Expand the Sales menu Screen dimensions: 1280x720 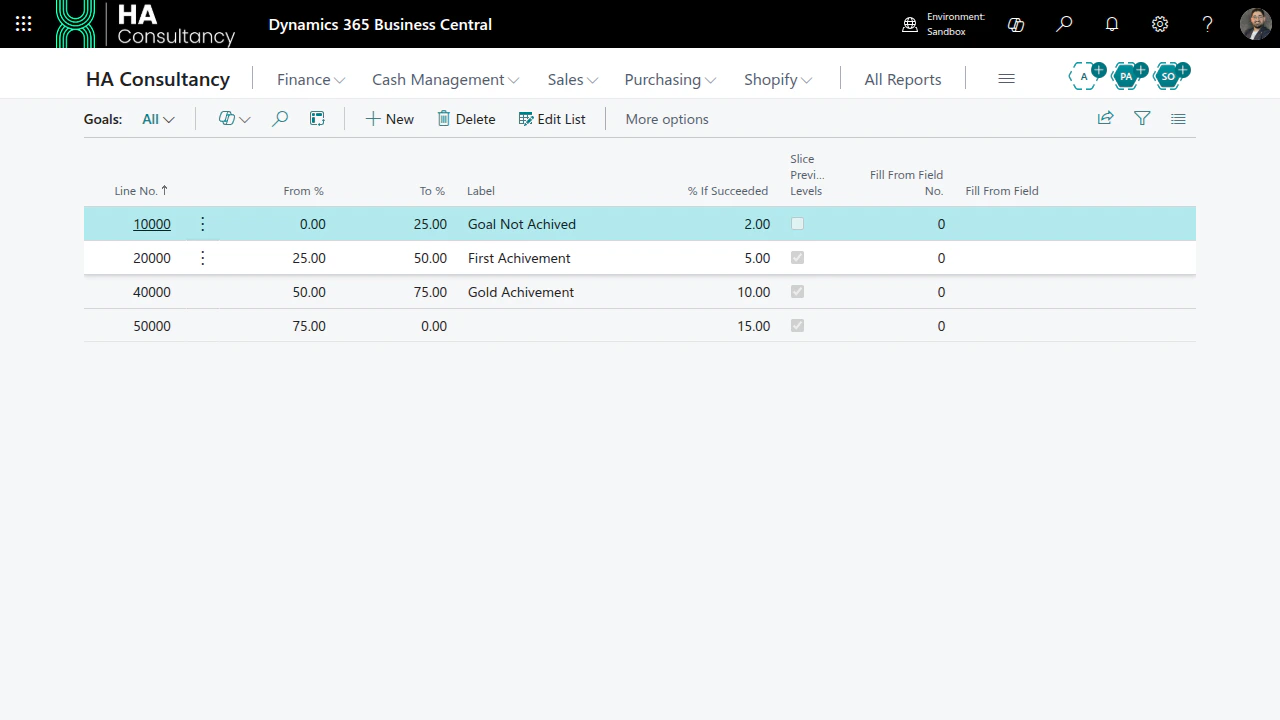point(572,79)
